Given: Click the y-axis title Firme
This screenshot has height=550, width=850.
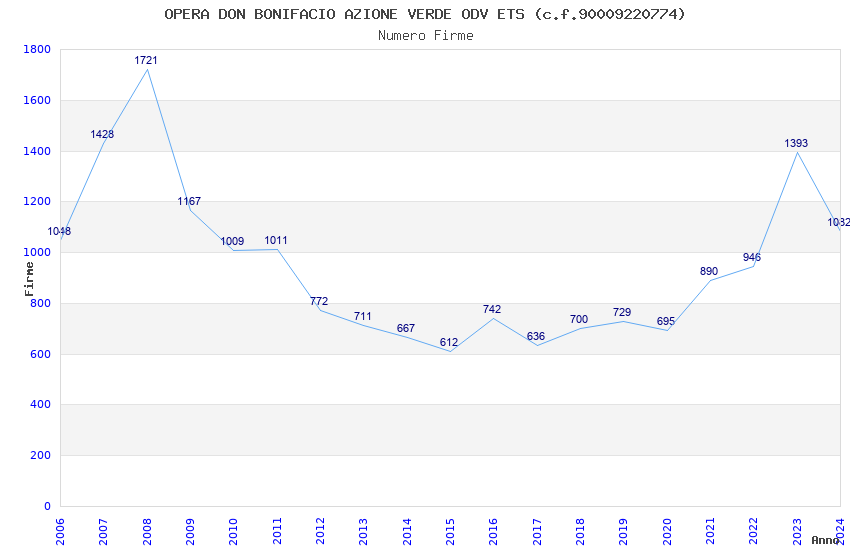Looking at the screenshot, I should point(29,279).
